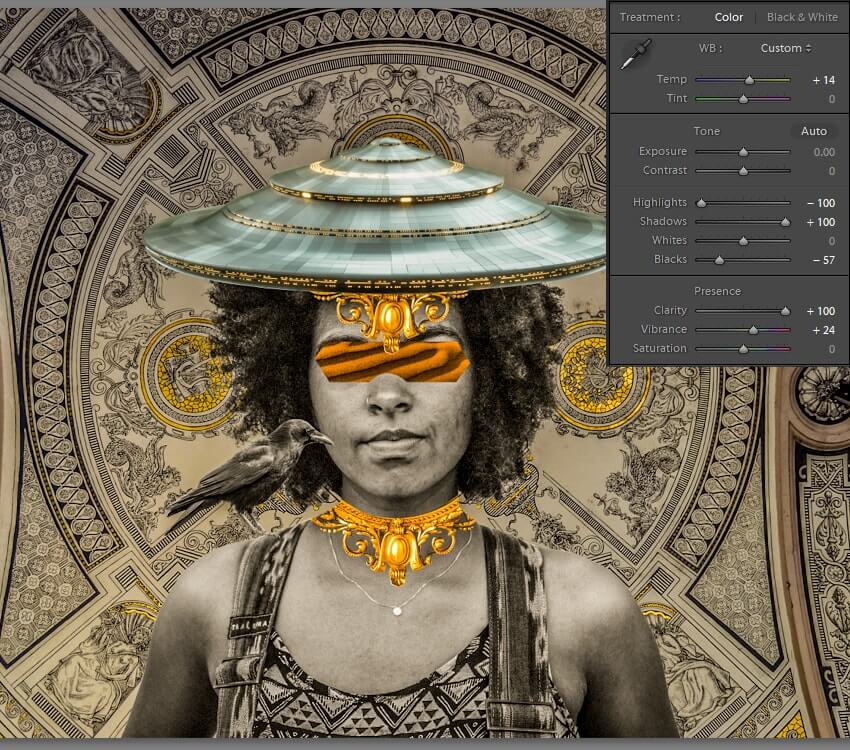This screenshot has height=750, width=850.
Task: Click the Presence section label
Action: pos(717,291)
